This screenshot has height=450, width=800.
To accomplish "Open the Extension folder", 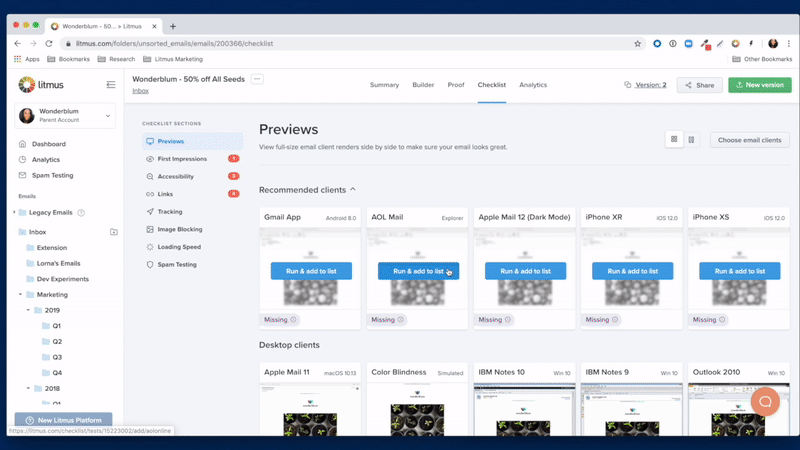I will (x=52, y=247).
